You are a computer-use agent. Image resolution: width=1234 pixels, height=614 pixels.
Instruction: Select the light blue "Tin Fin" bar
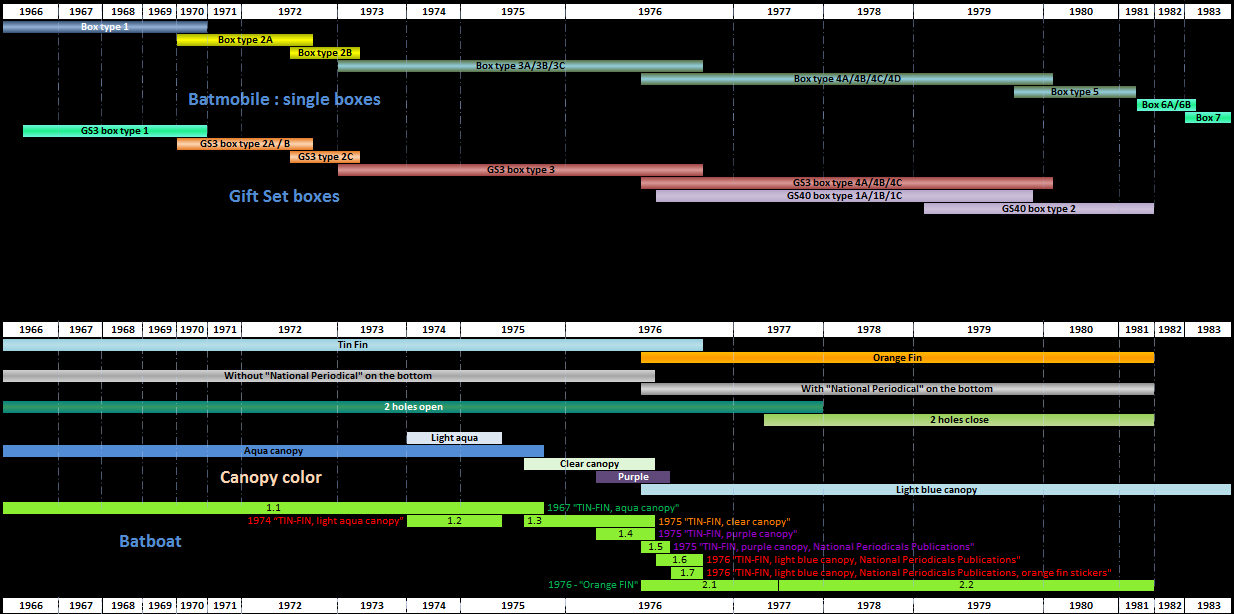point(353,345)
